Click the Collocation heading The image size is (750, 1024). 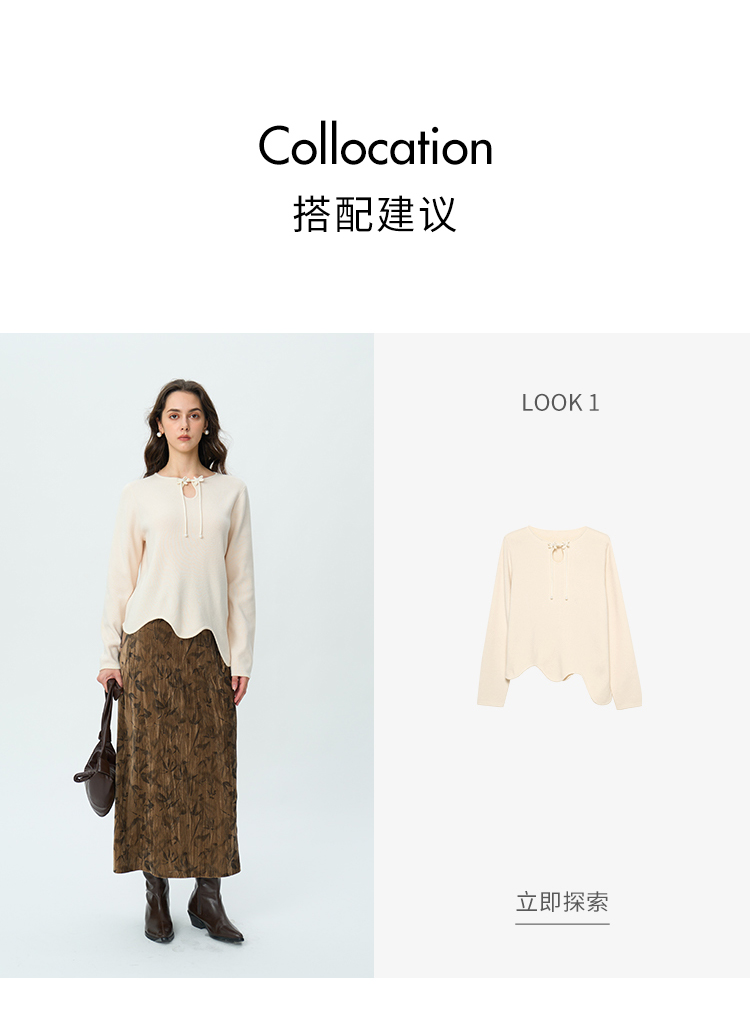375,146
